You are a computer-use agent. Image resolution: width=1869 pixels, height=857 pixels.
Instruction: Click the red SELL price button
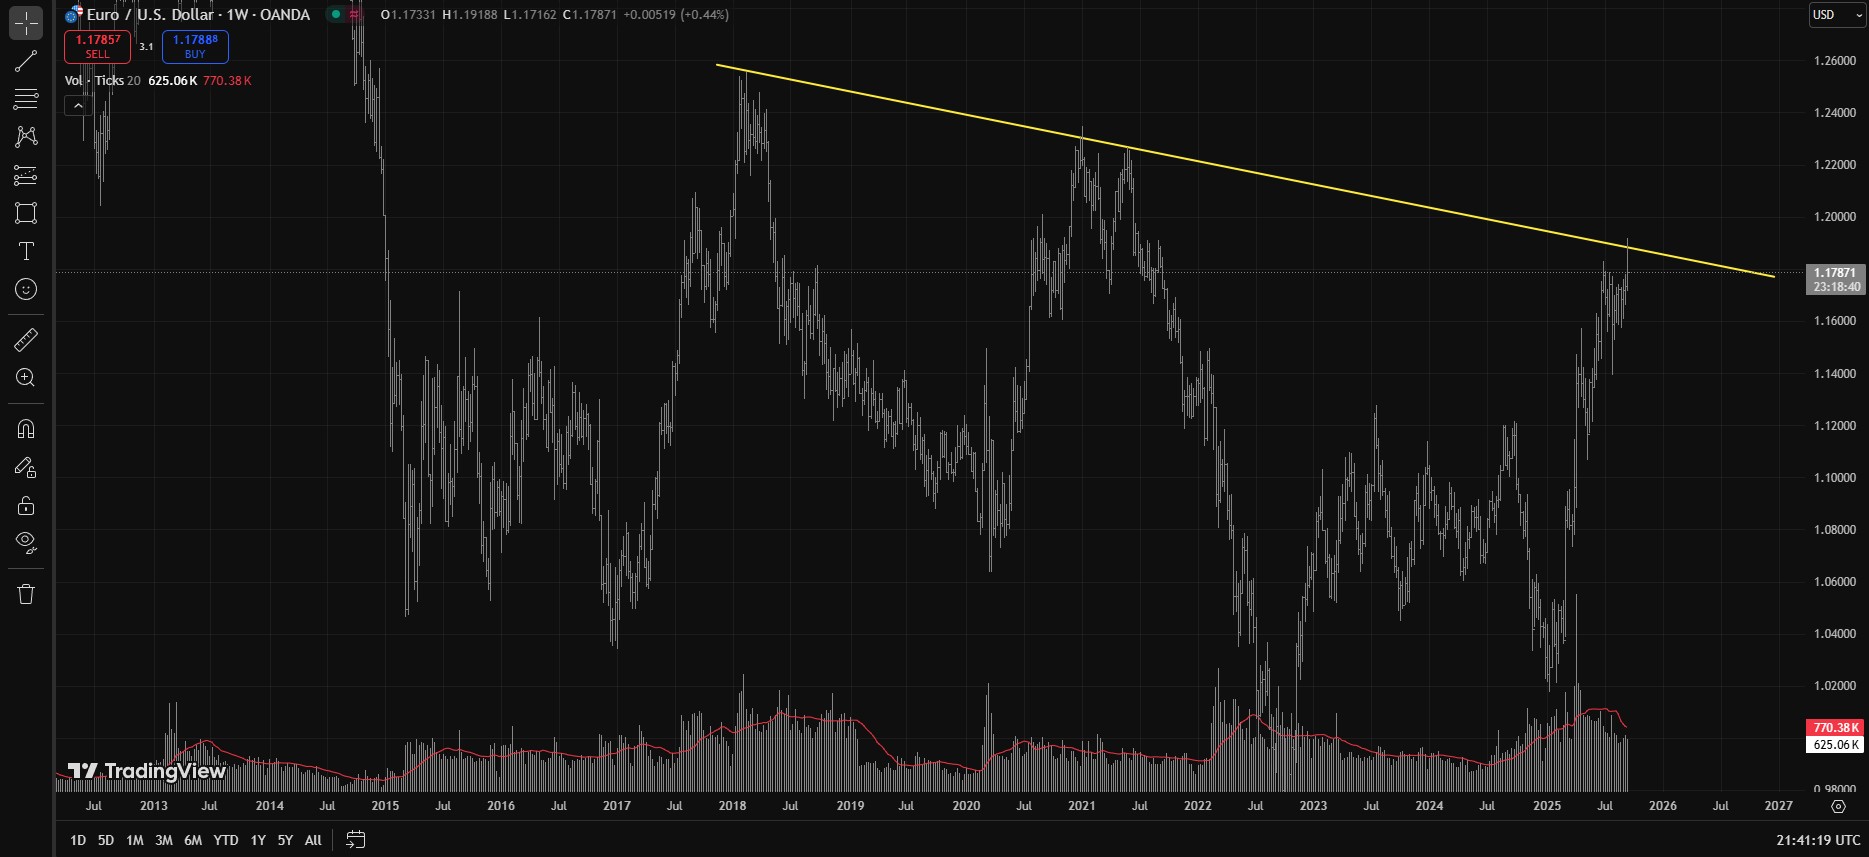(x=97, y=46)
